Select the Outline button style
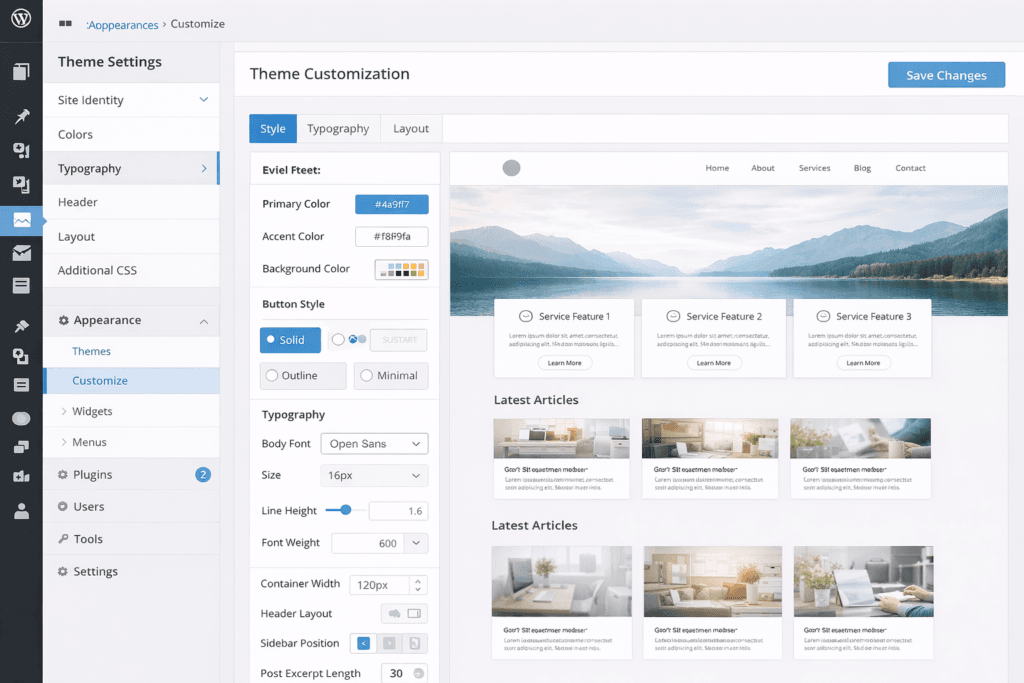The image size is (1024, 683). click(x=302, y=375)
